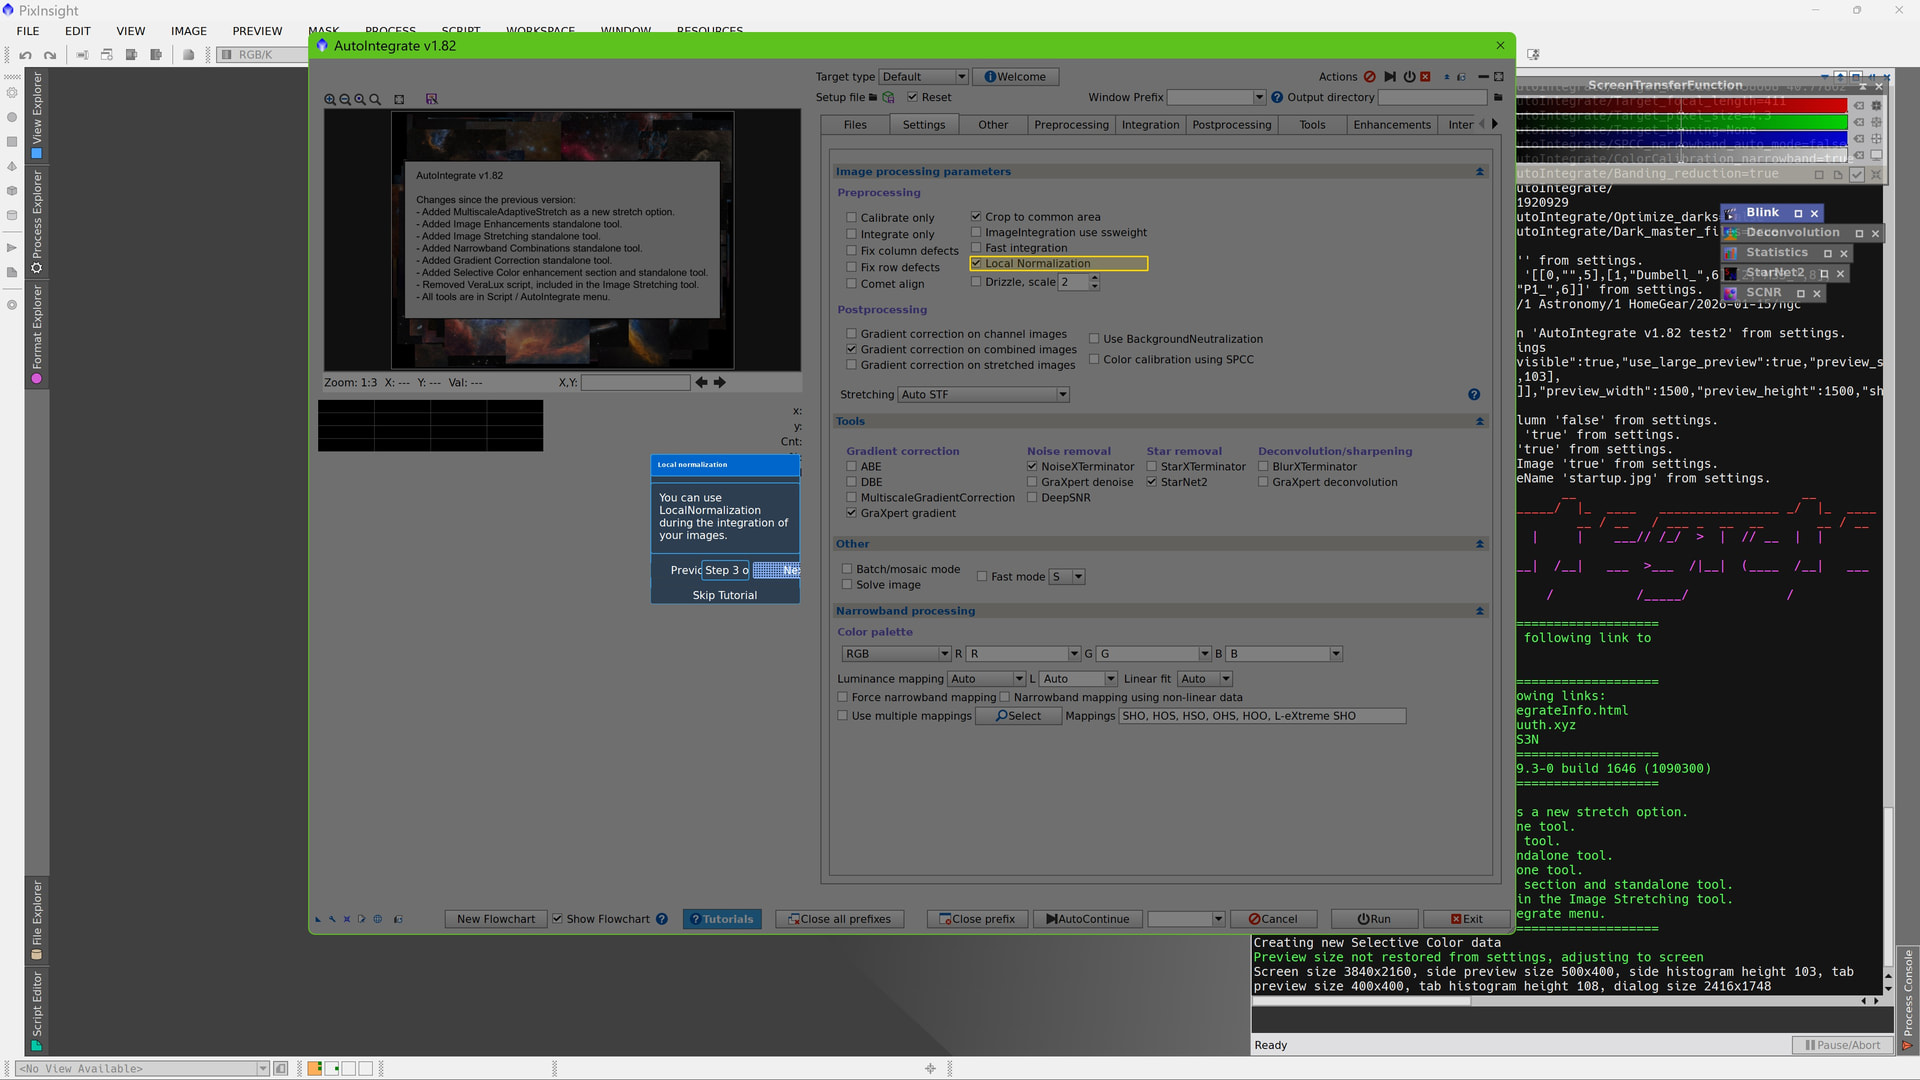Click the power run icon in Actions

(1409, 77)
